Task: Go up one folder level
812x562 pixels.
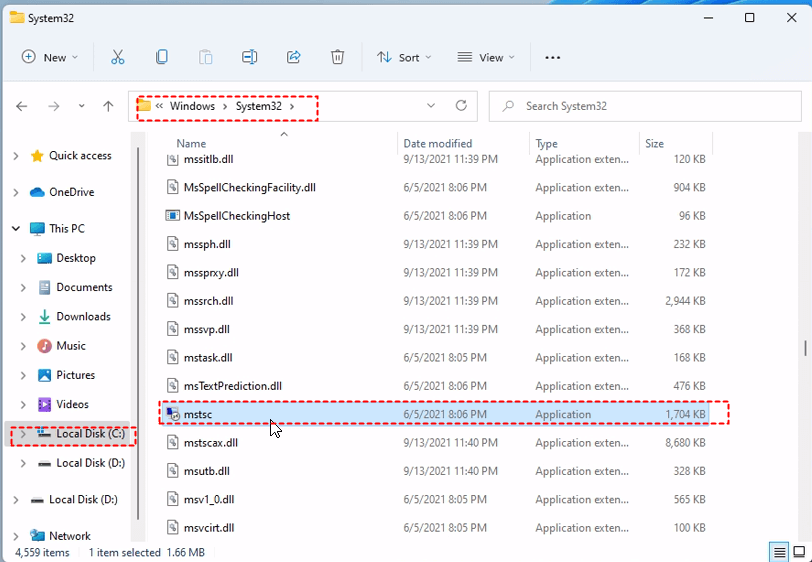Action: click(x=108, y=106)
